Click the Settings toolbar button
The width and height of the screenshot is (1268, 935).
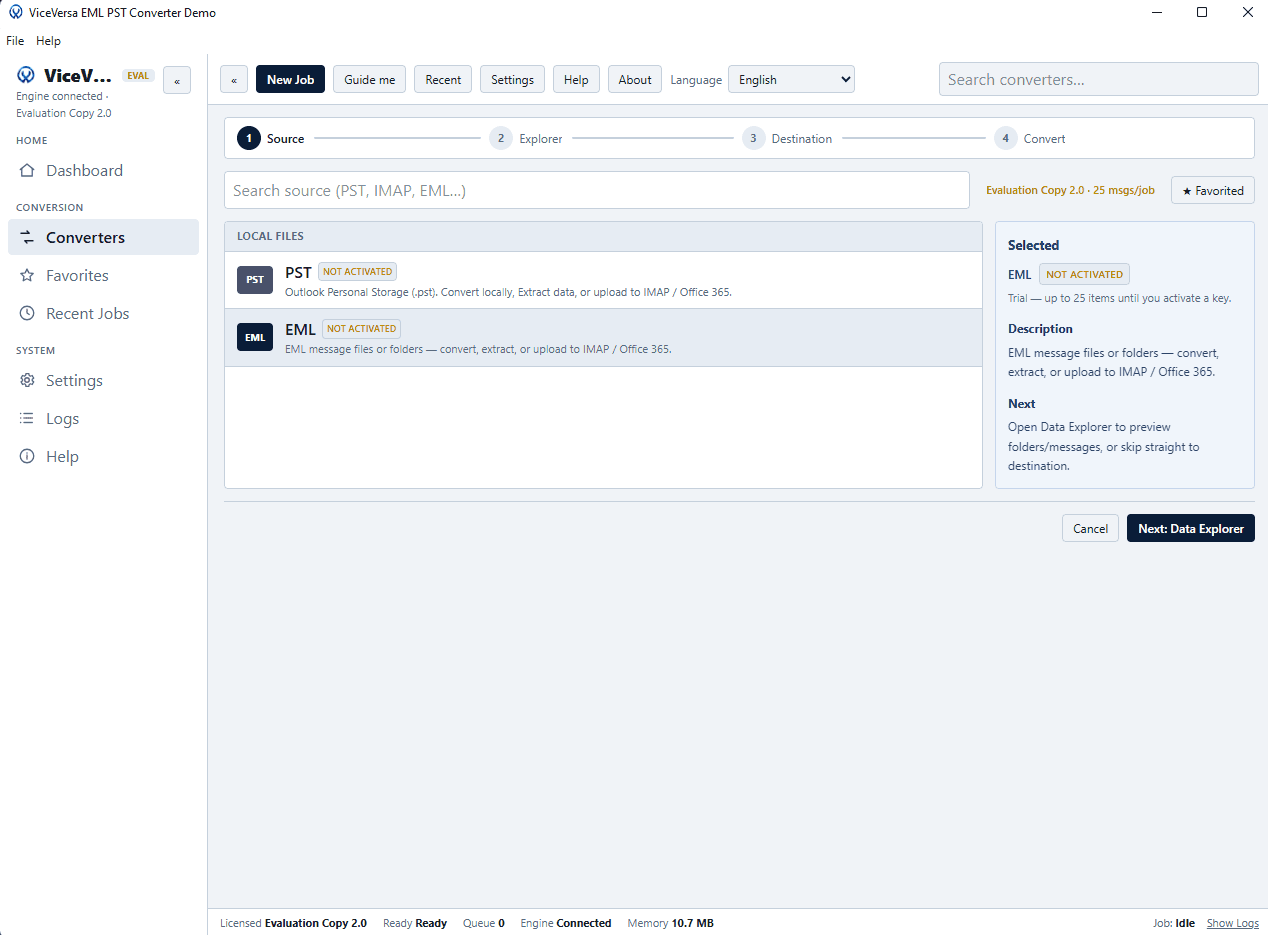pyautogui.click(x=512, y=80)
